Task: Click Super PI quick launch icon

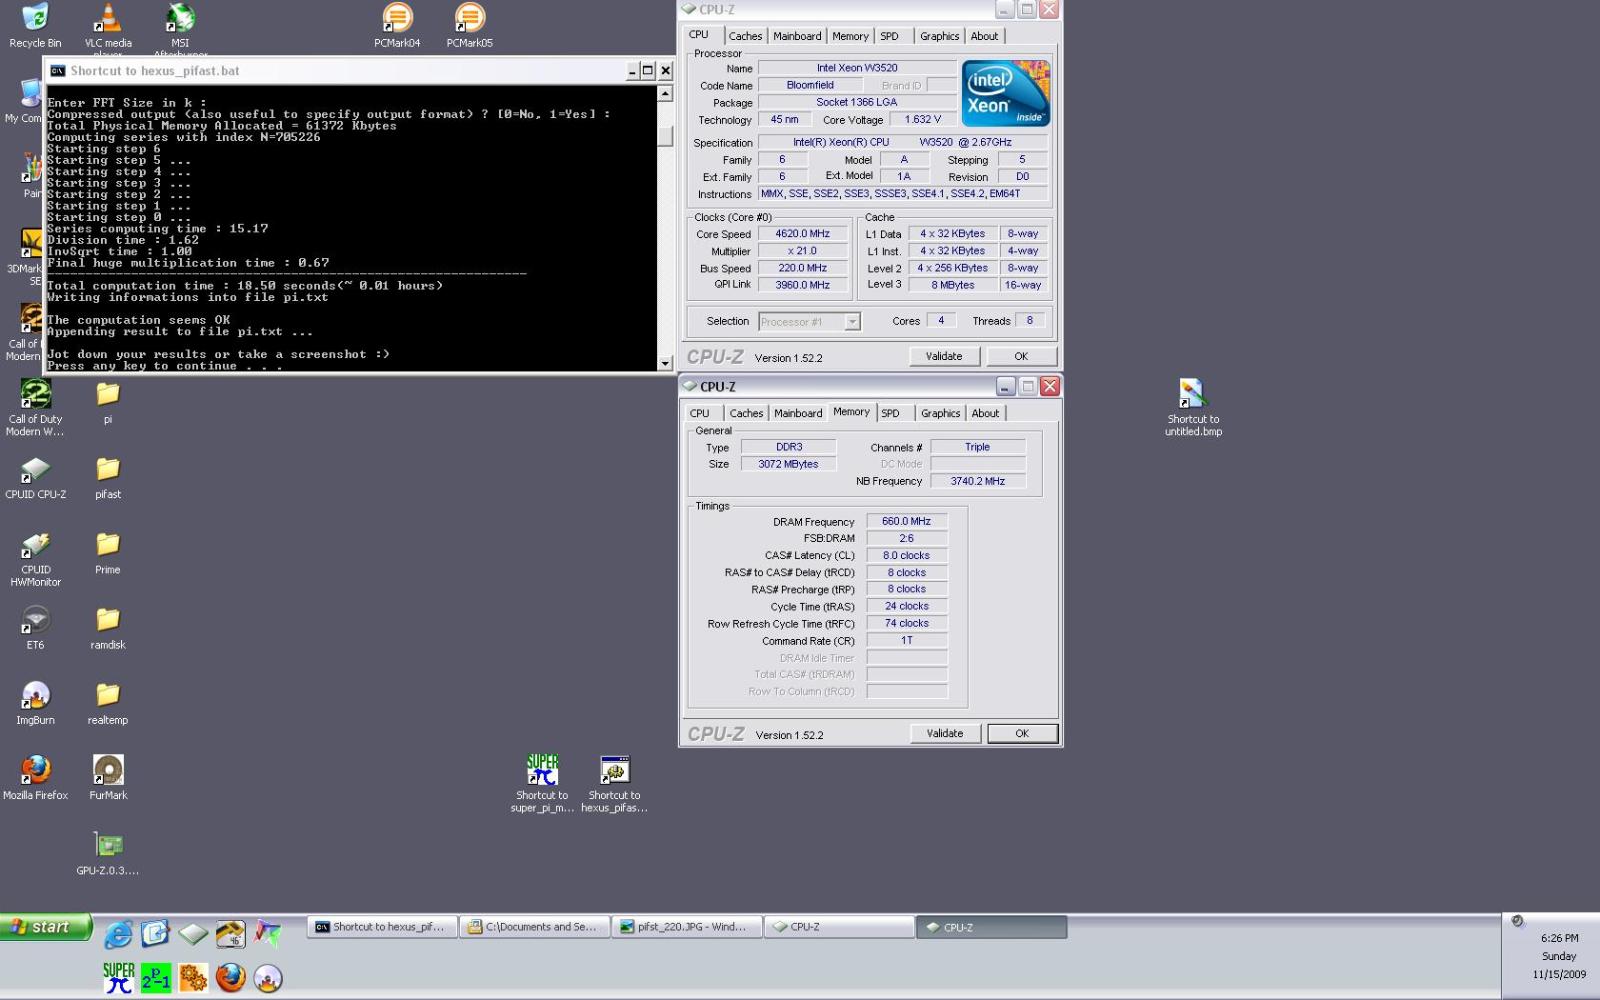Action: coord(118,978)
